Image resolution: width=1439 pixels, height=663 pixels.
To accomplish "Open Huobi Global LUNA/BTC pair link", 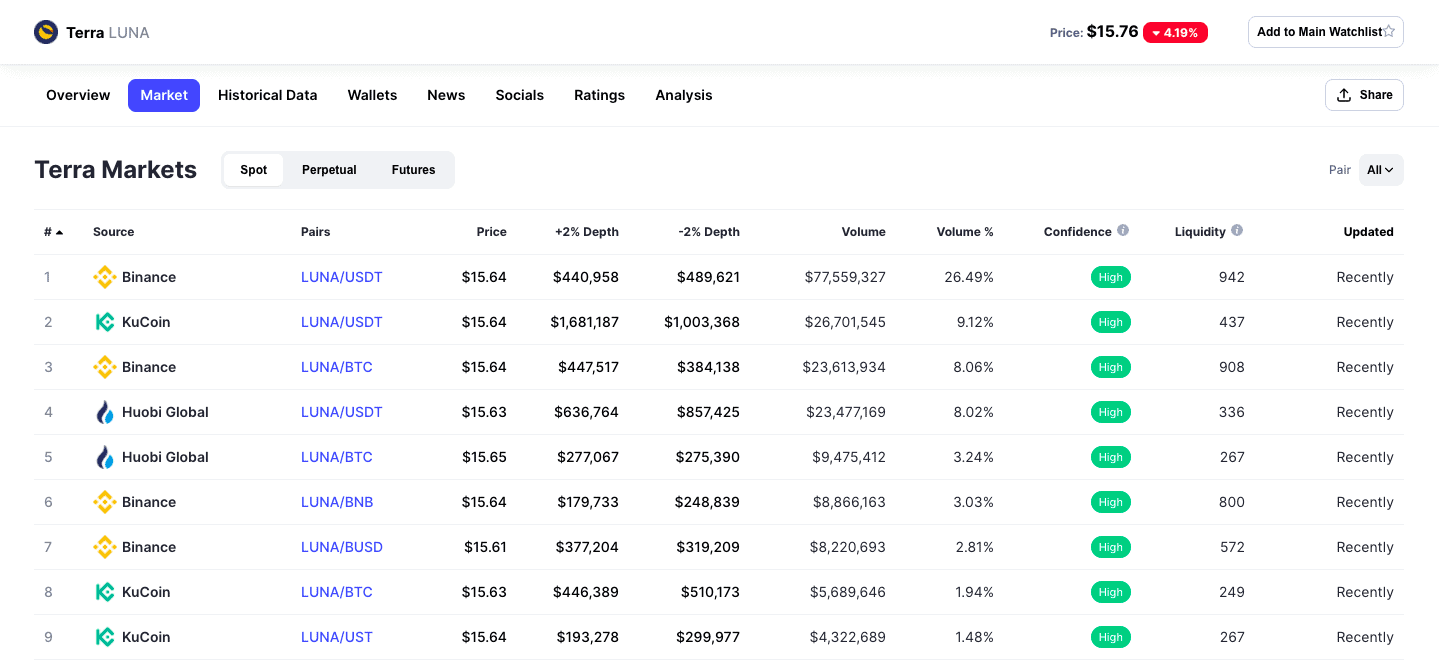I will click(x=337, y=457).
